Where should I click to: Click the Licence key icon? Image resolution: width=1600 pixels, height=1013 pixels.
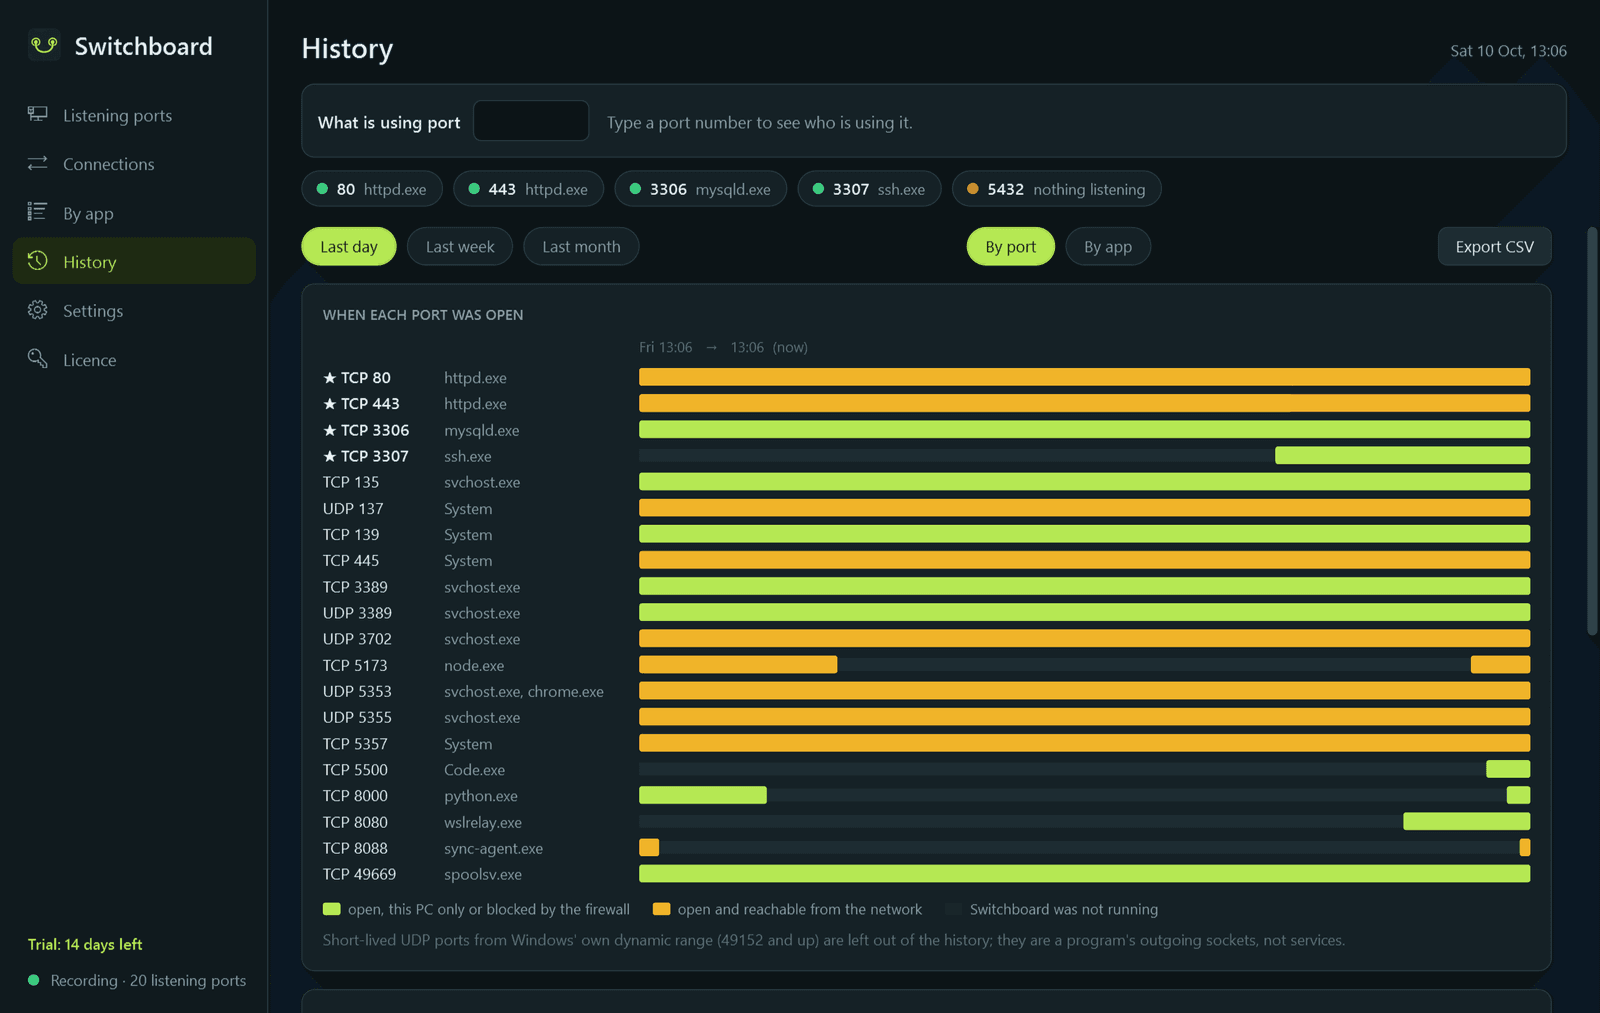pyautogui.click(x=38, y=359)
